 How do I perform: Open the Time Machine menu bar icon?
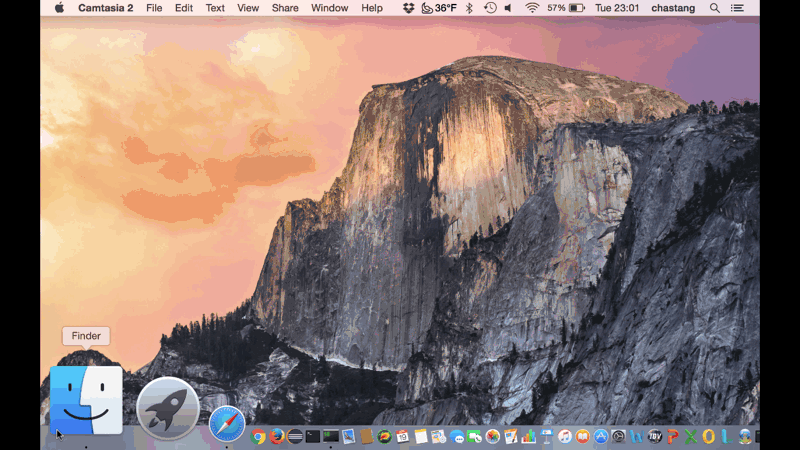coord(490,8)
